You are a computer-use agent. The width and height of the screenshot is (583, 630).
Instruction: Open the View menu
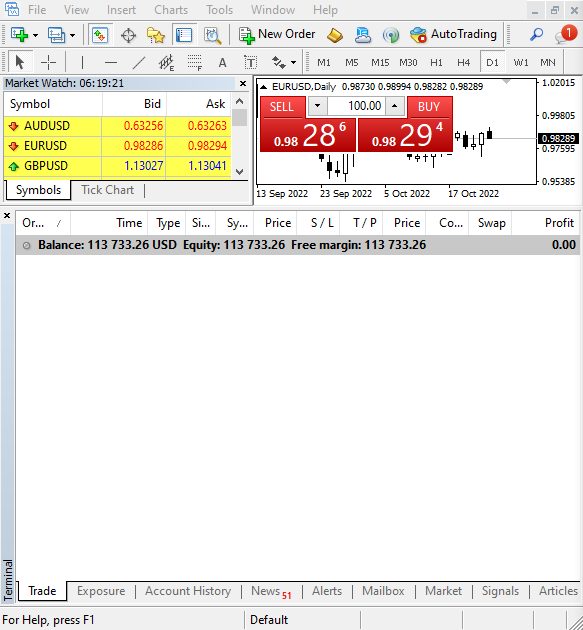[x=76, y=10]
